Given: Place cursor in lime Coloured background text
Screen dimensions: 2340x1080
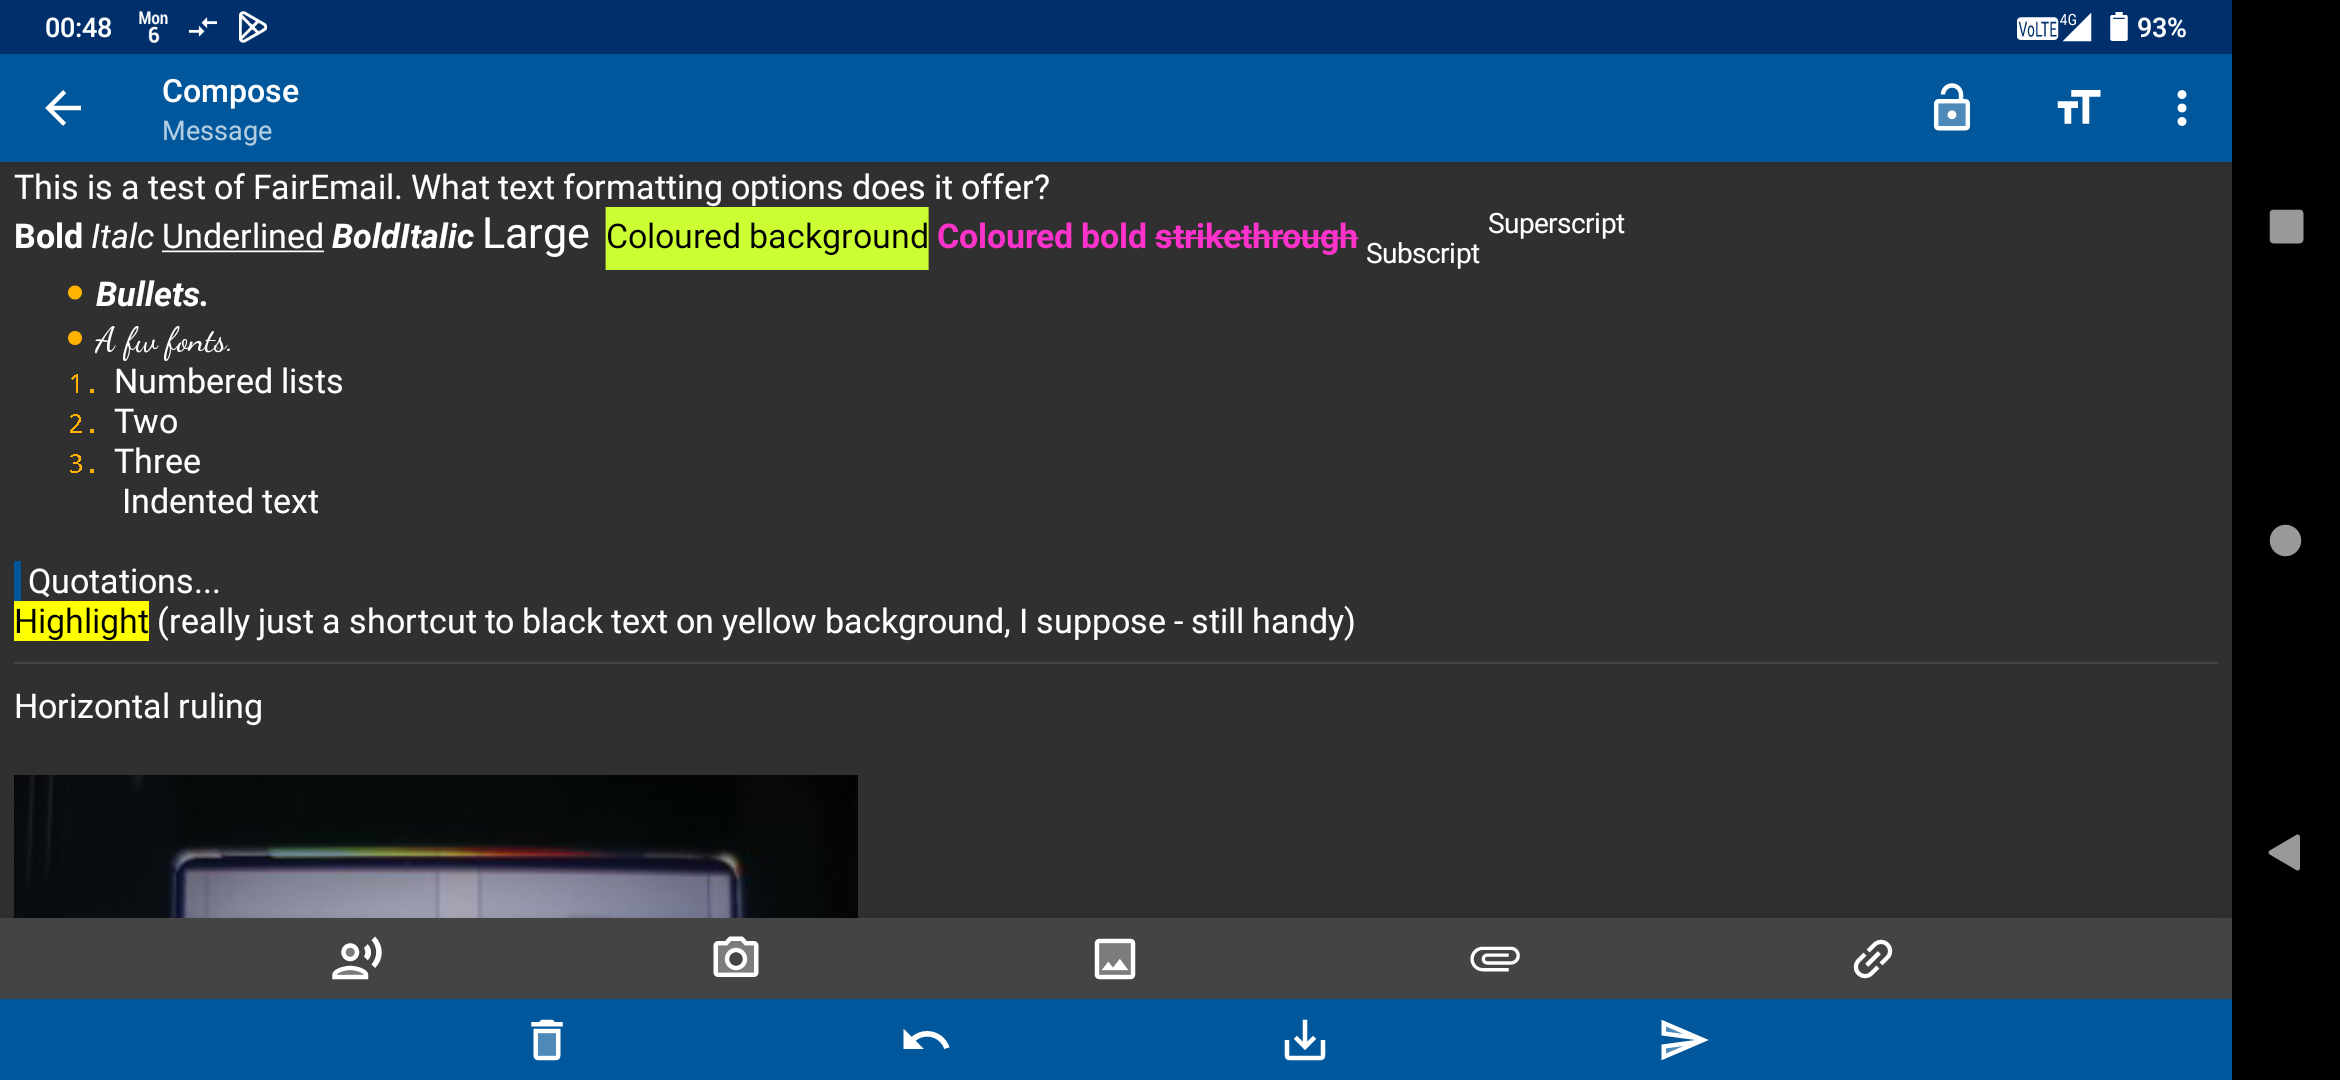Looking at the screenshot, I should (766, 238).
